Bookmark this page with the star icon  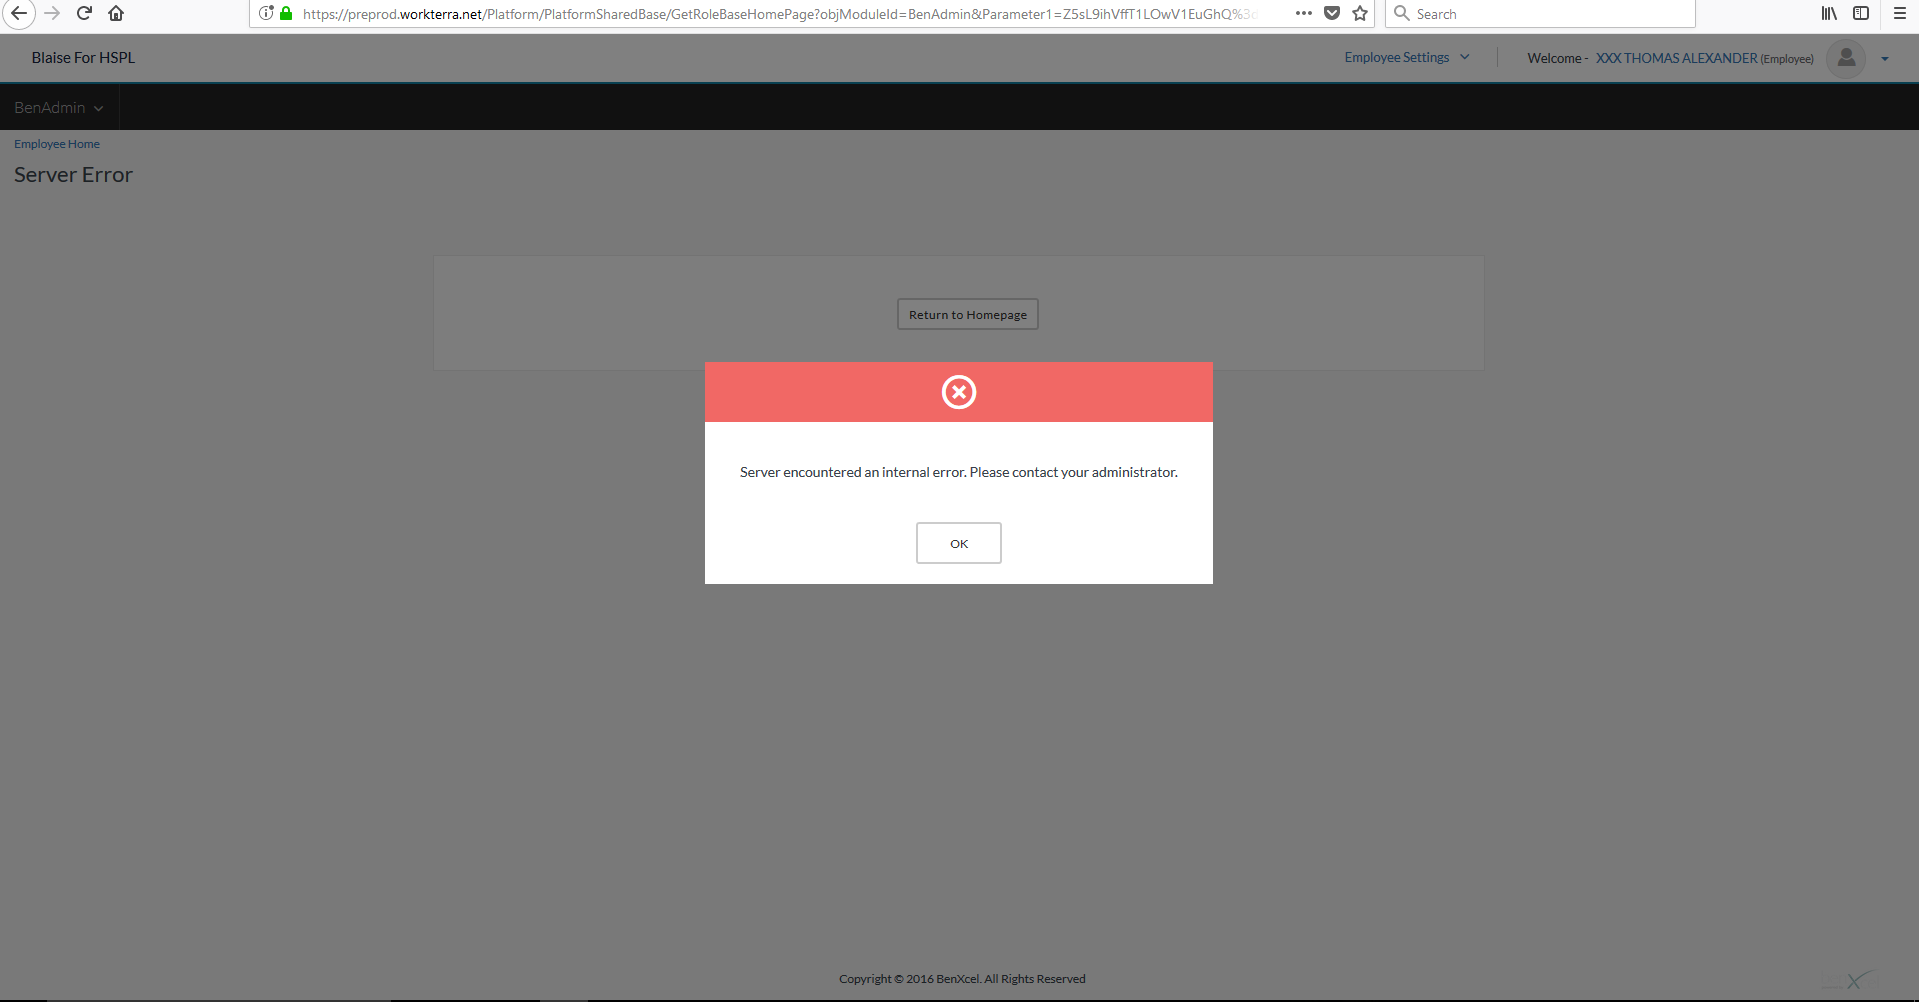1360,13
